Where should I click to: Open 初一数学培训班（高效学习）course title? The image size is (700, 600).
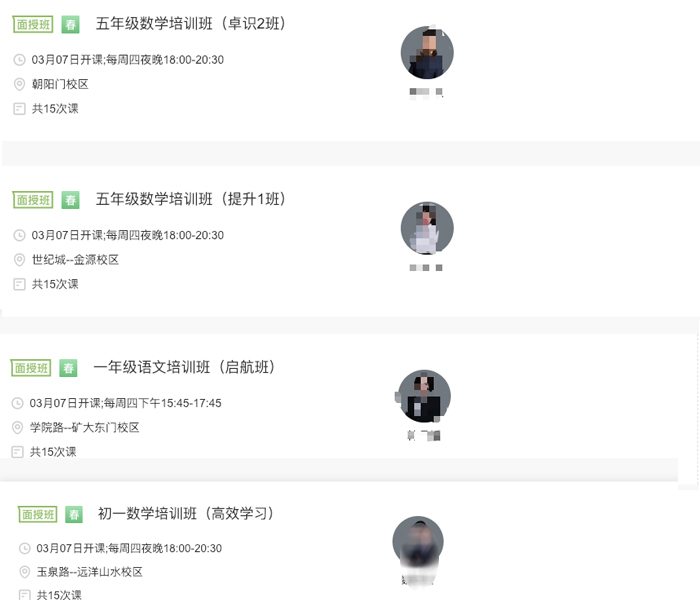pos(186,513)
